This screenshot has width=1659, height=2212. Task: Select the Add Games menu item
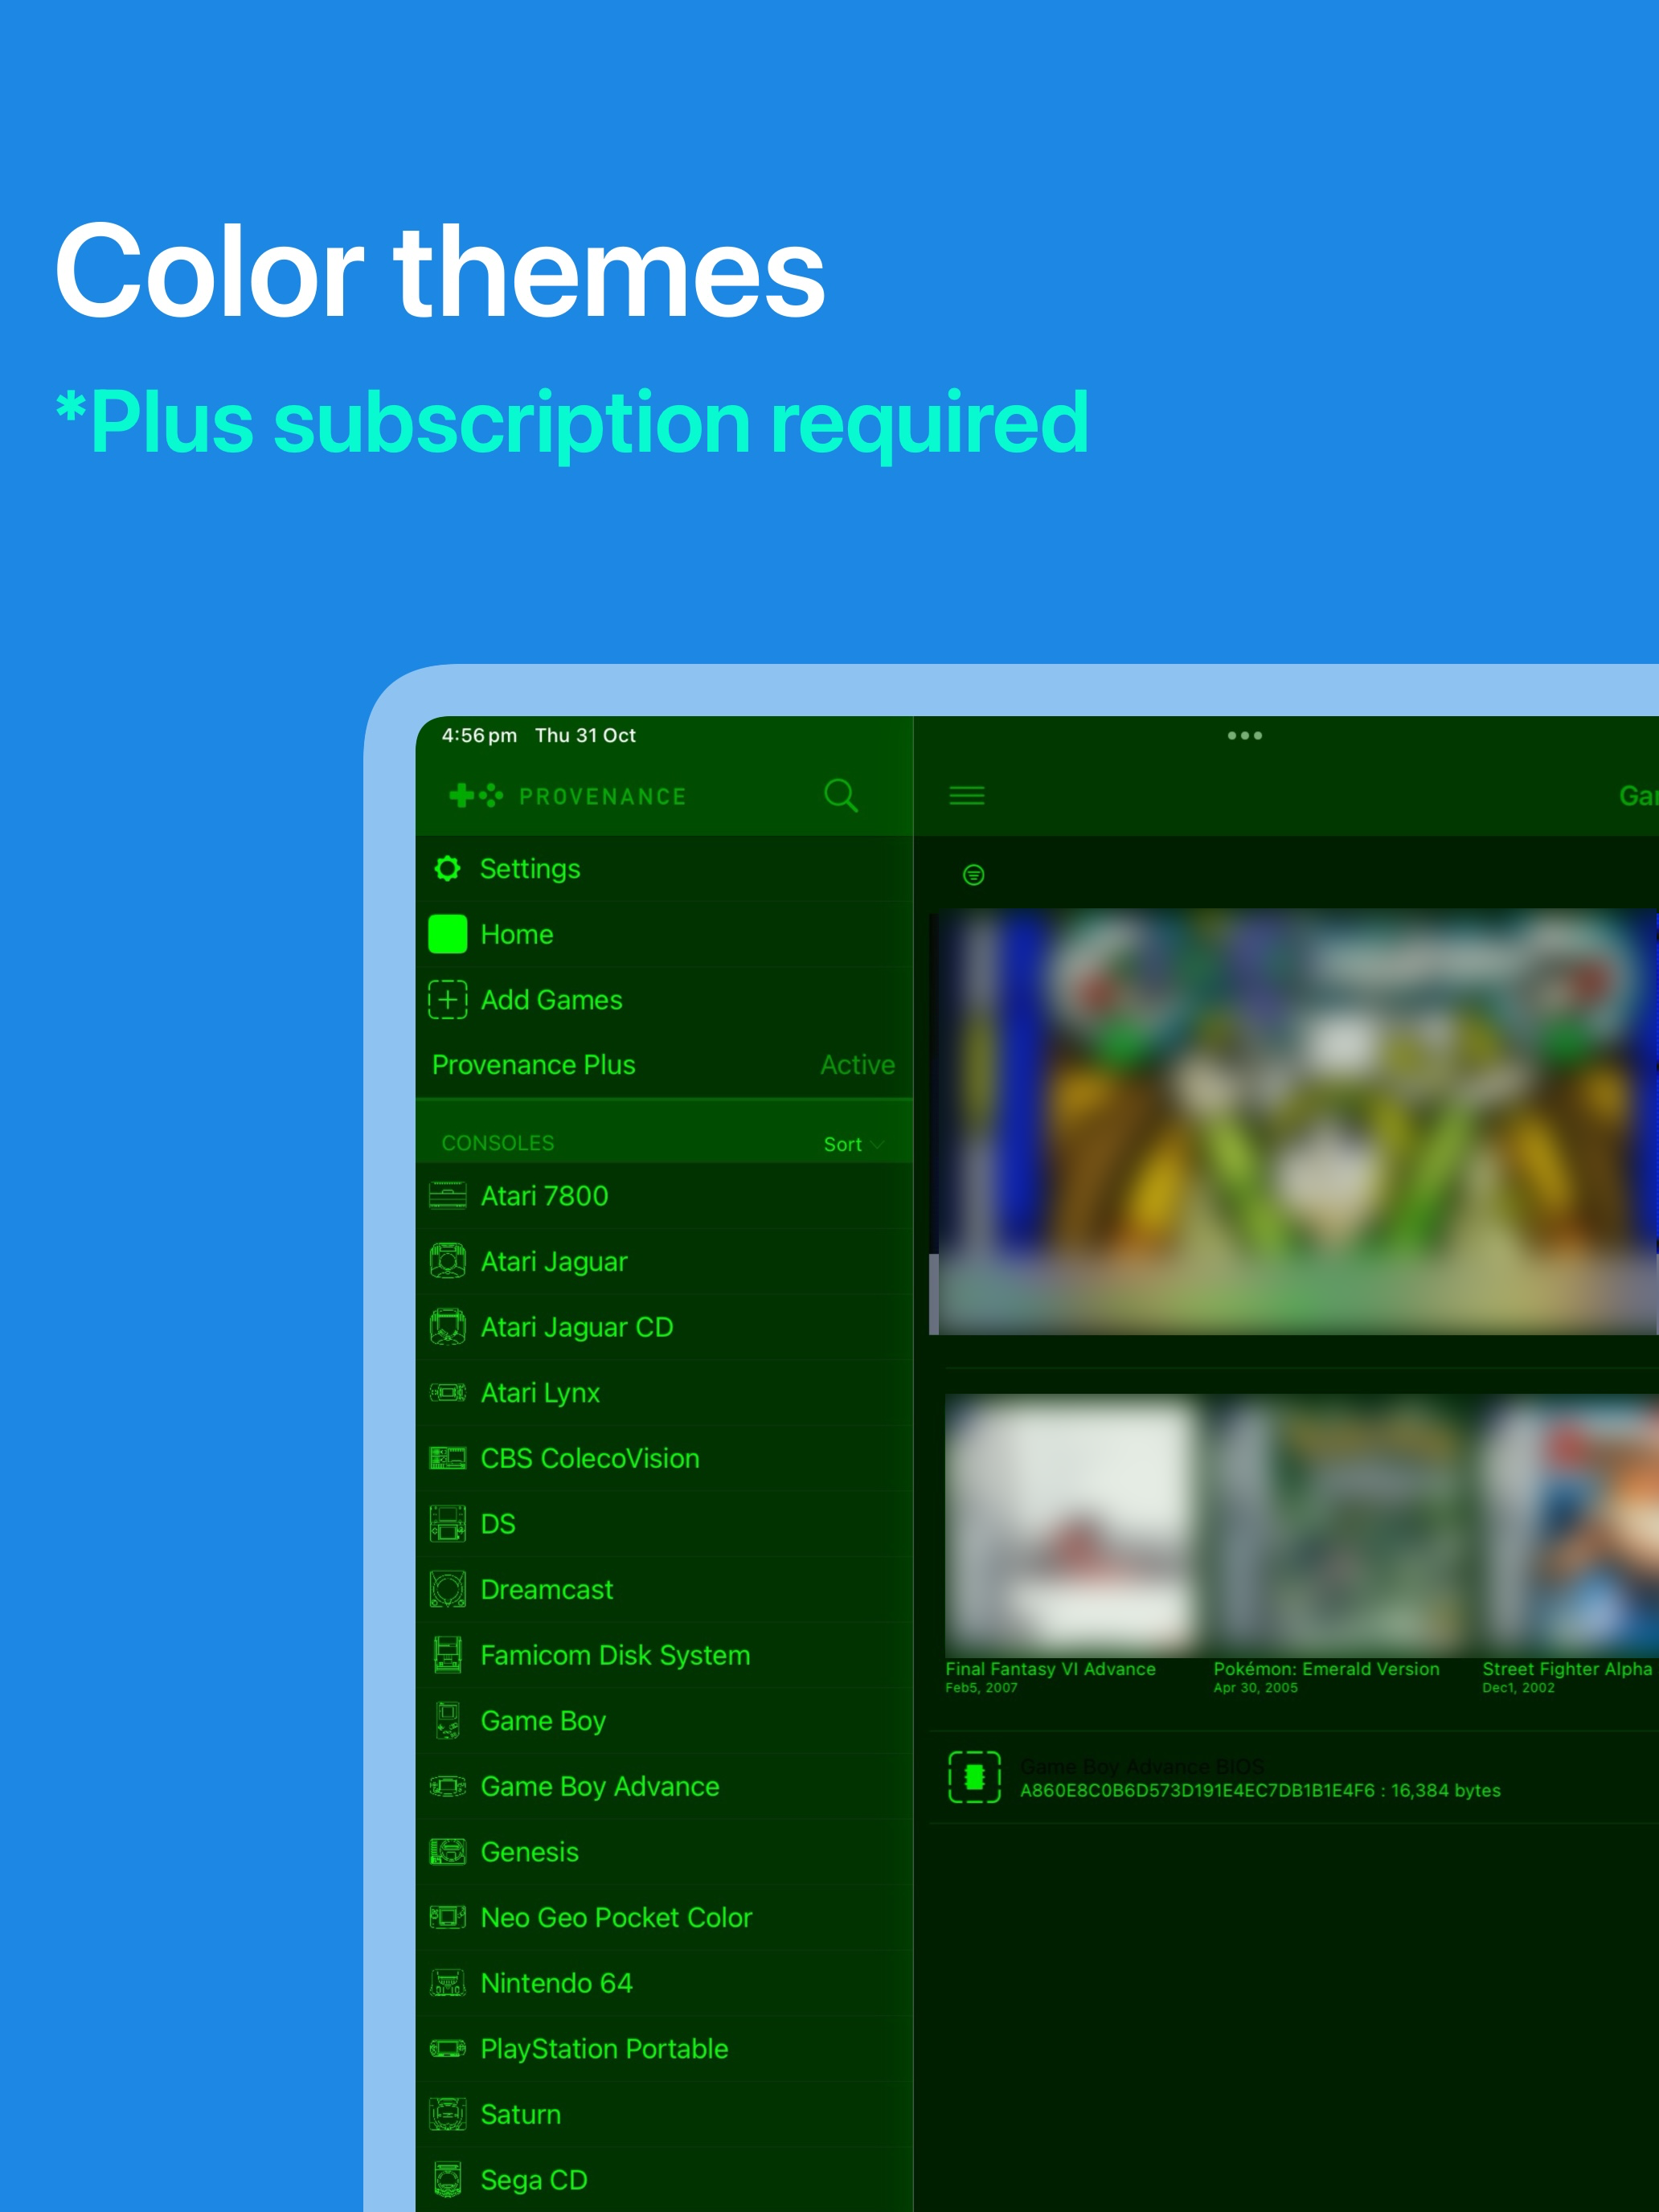551,1000
